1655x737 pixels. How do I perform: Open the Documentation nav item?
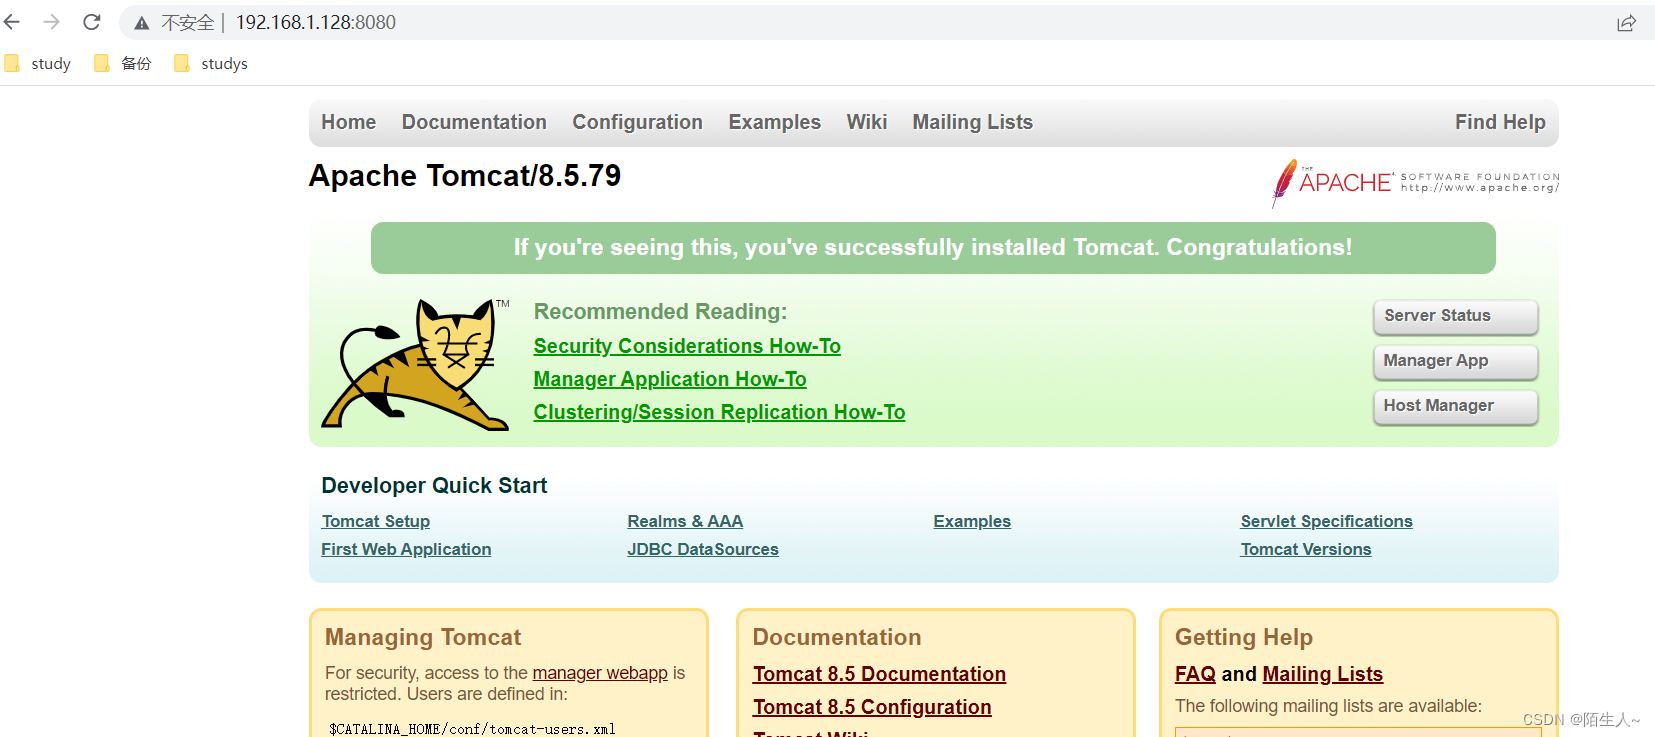point(474,122)
